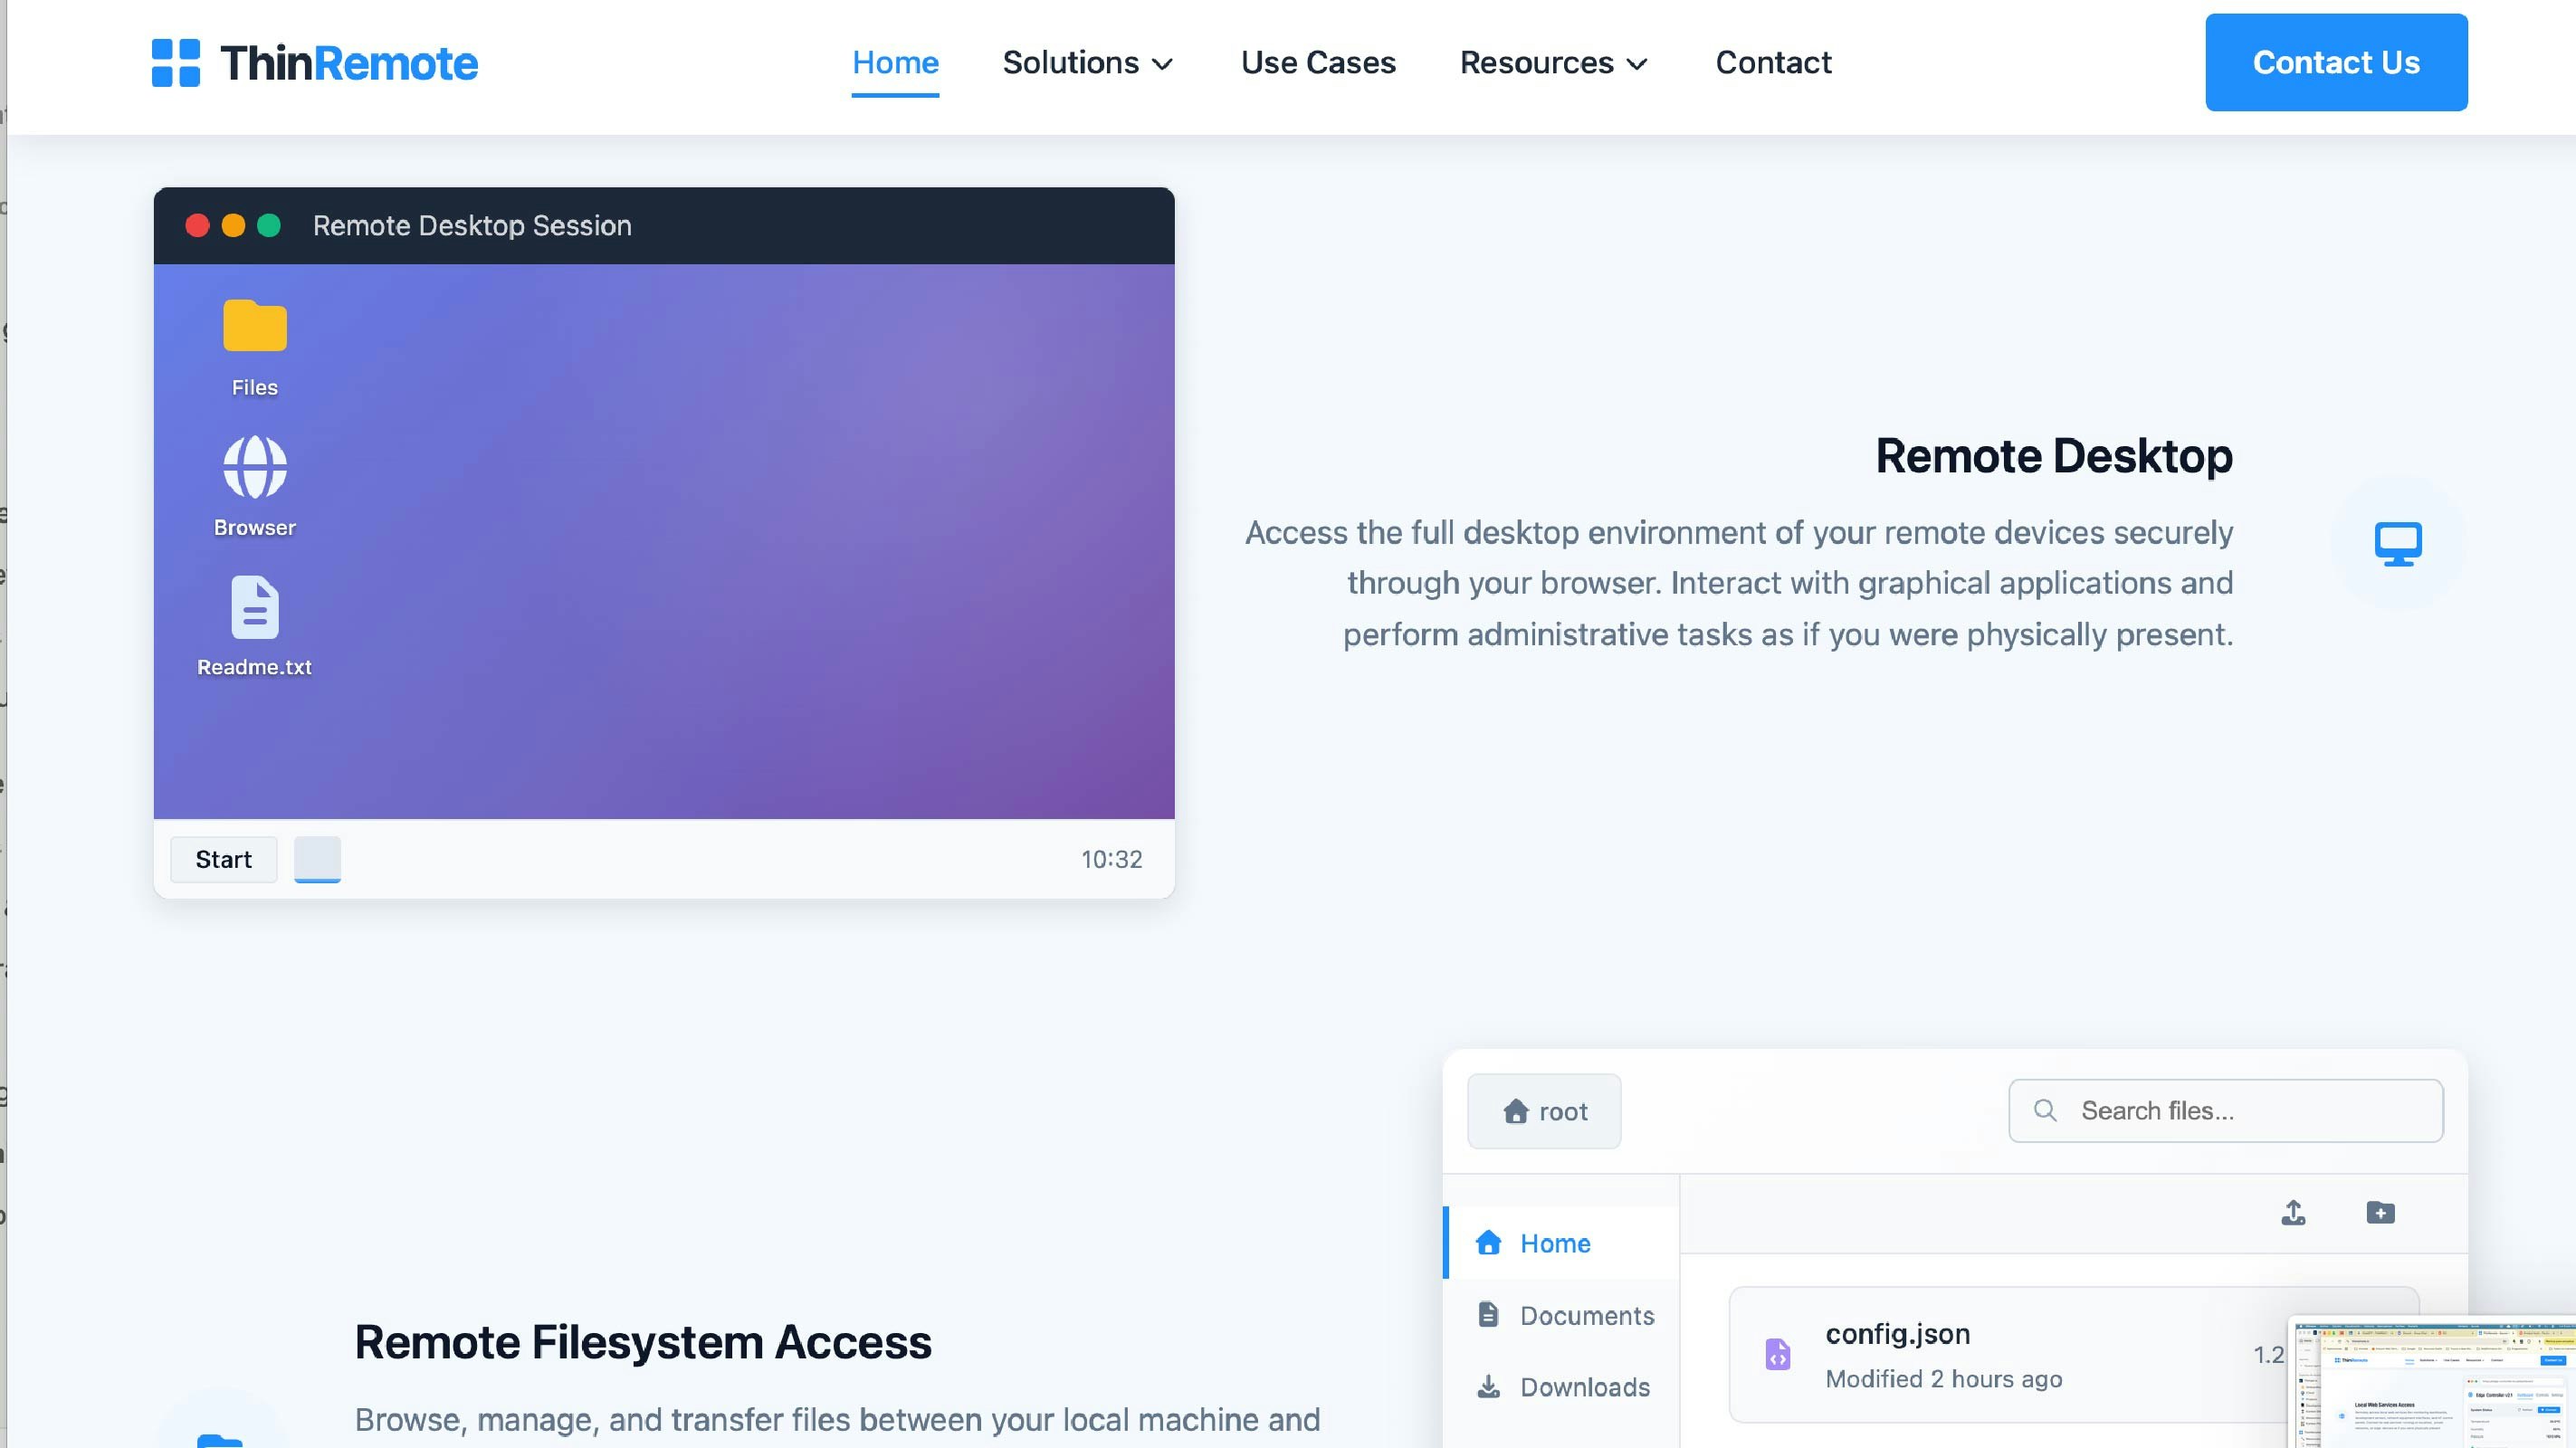2576x1448 pixels.
Task: Select Home in file manager sidebar
Action: (x=1562, y=1242)
